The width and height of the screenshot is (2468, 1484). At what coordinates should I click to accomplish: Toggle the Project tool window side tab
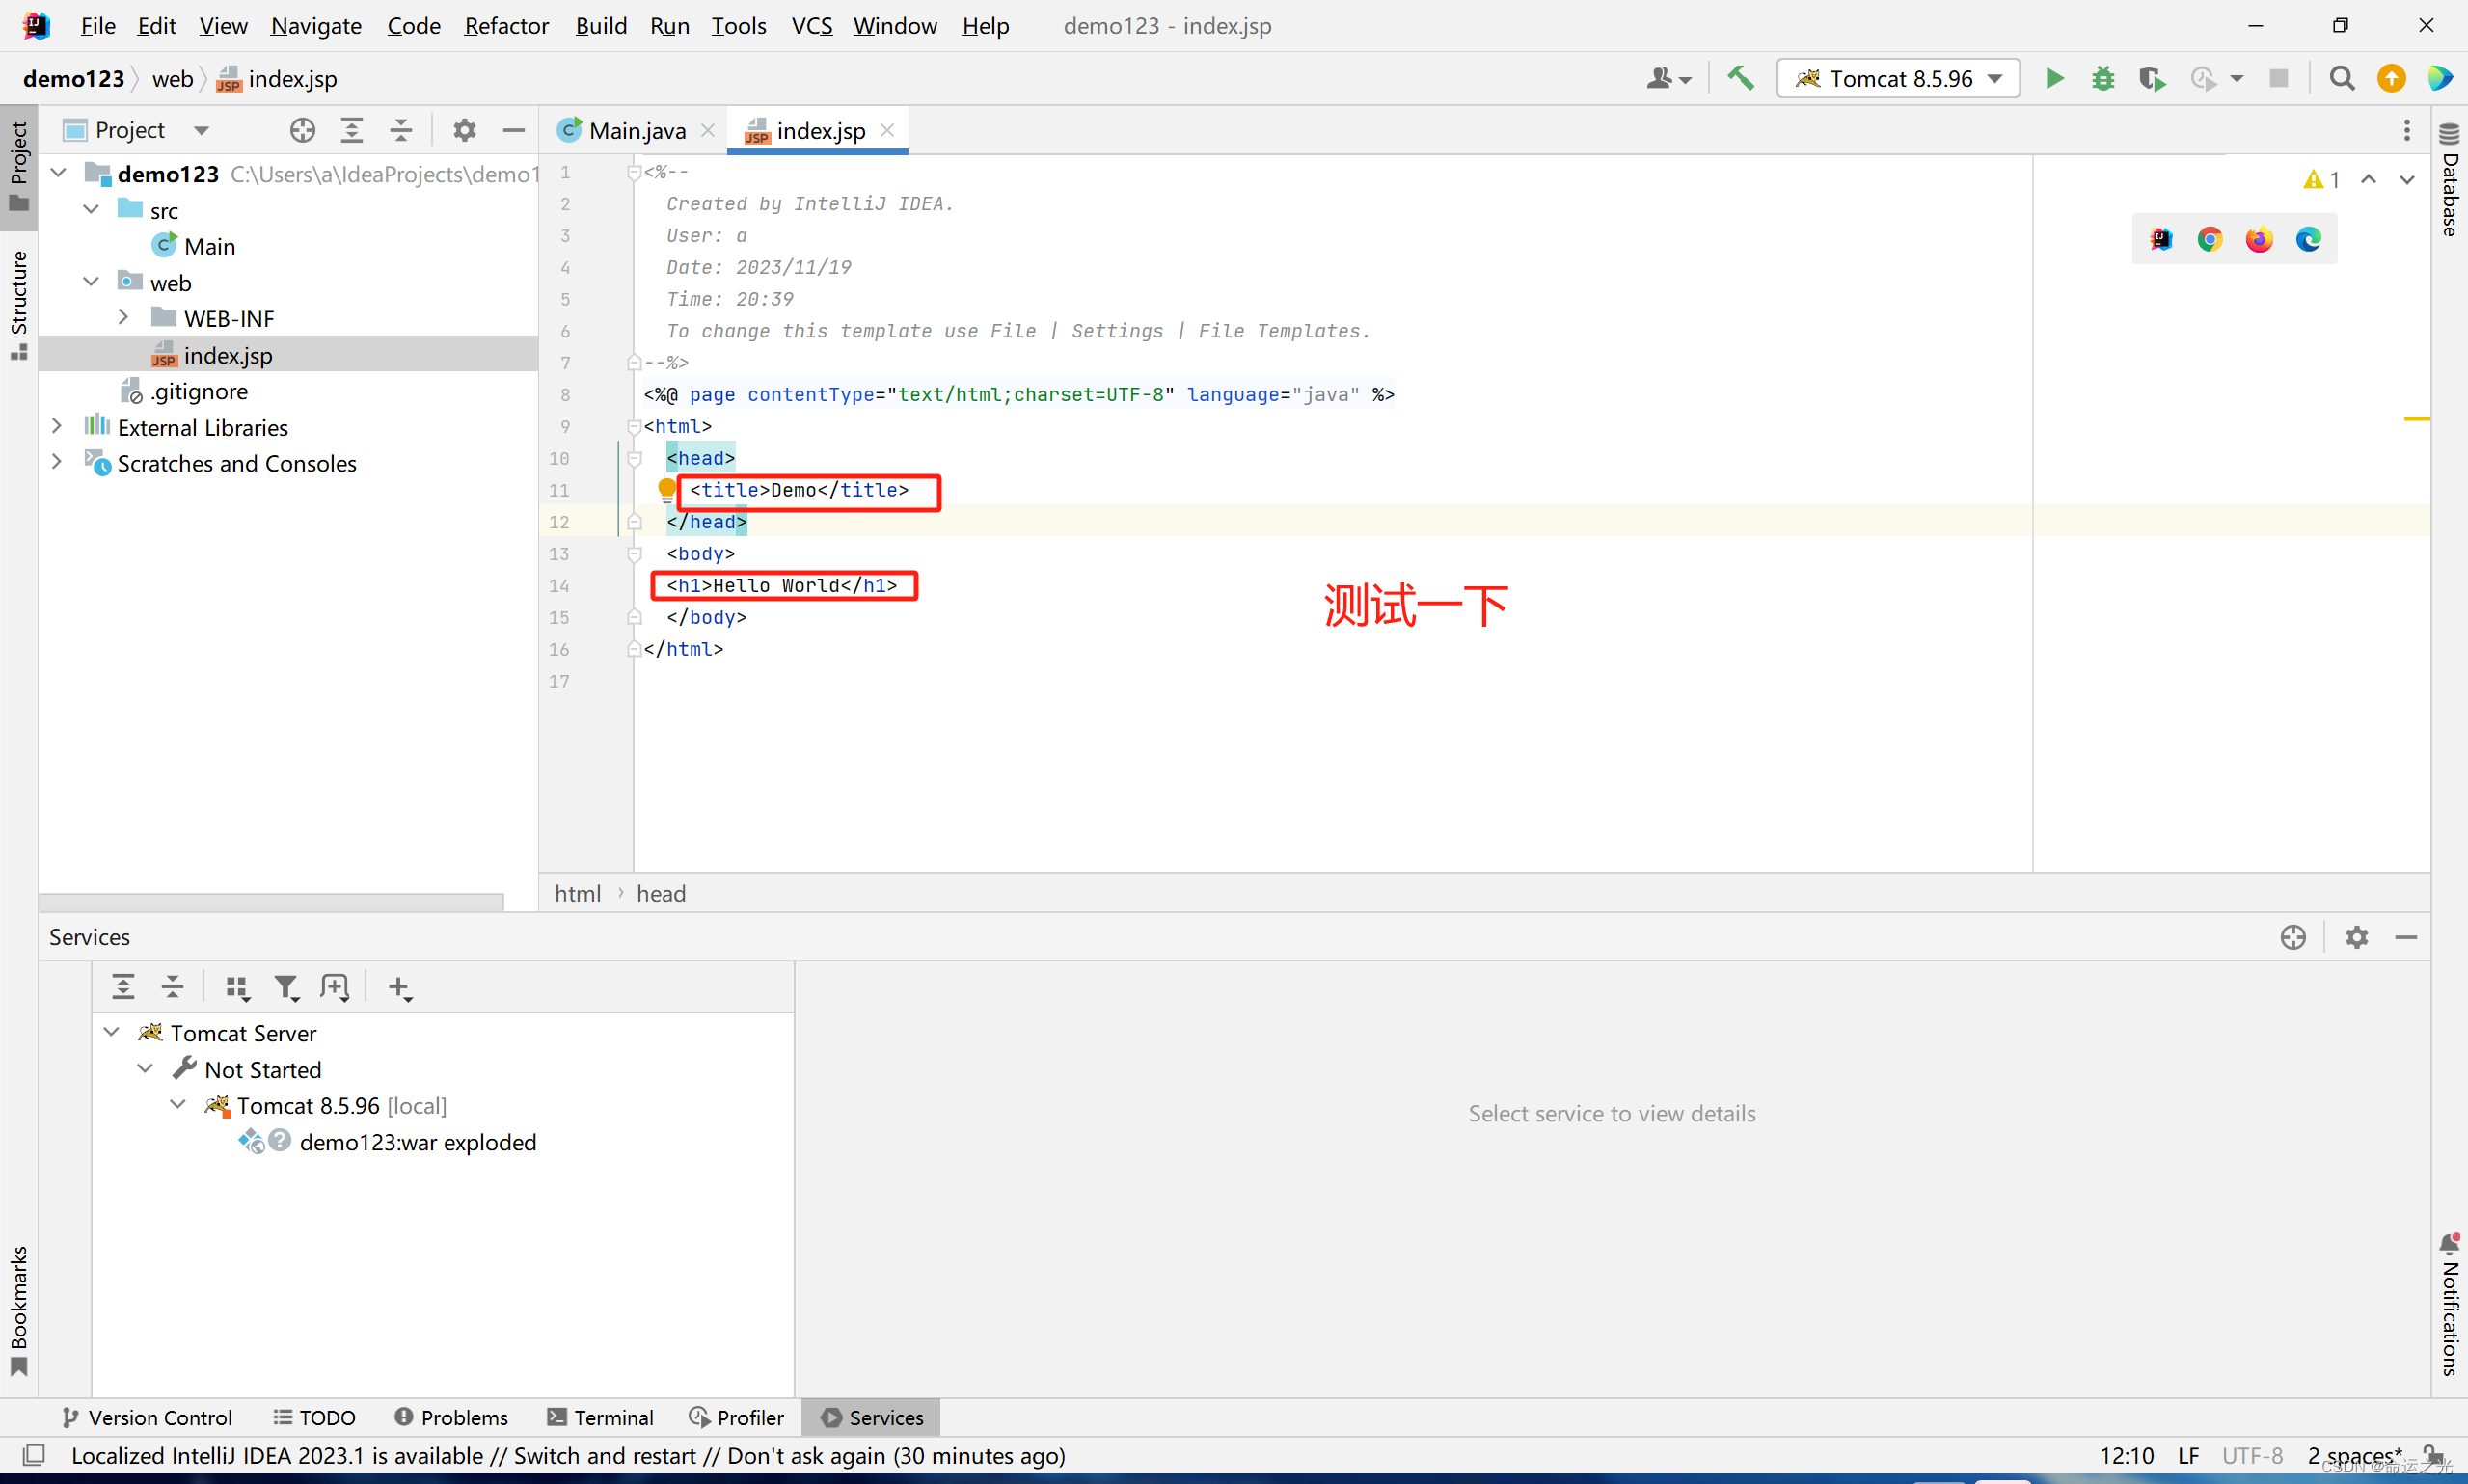point(18,166)
